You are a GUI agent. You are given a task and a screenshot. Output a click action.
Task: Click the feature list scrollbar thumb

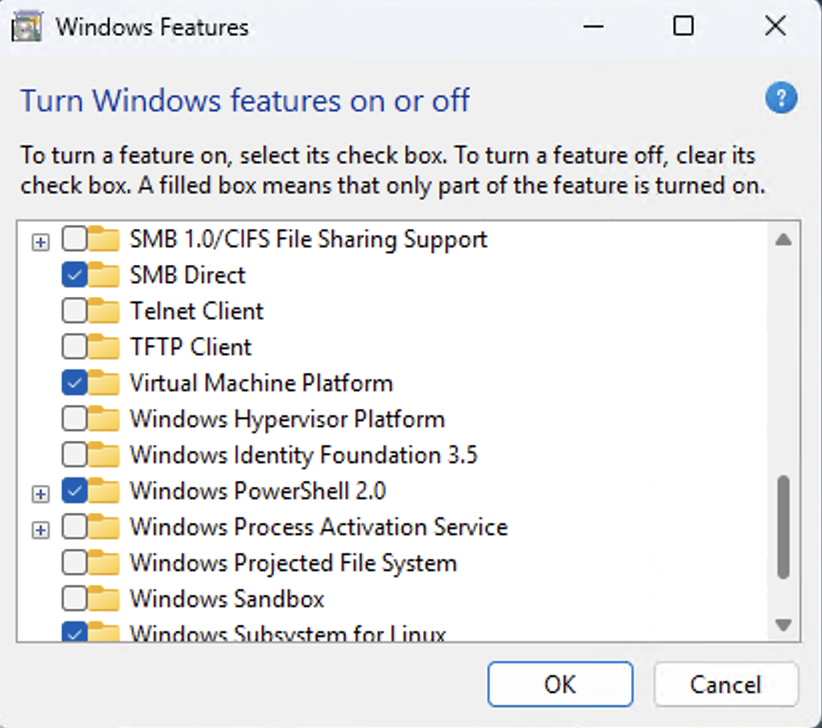tap(783, 526)
